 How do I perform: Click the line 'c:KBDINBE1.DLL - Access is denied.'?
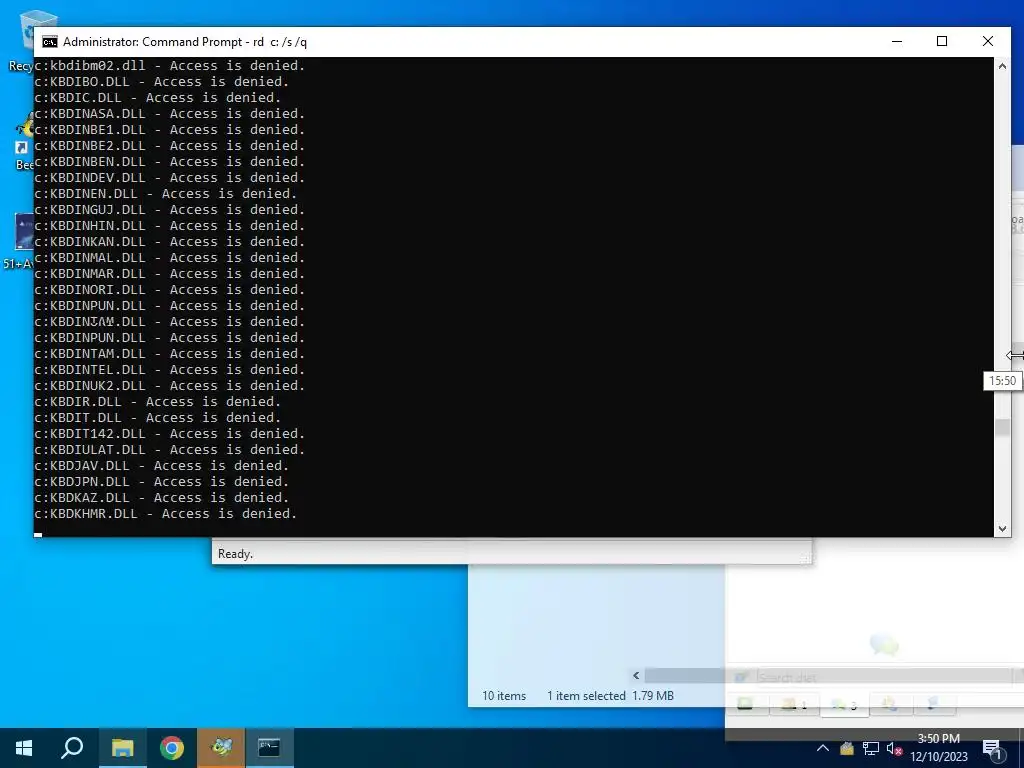170,129
